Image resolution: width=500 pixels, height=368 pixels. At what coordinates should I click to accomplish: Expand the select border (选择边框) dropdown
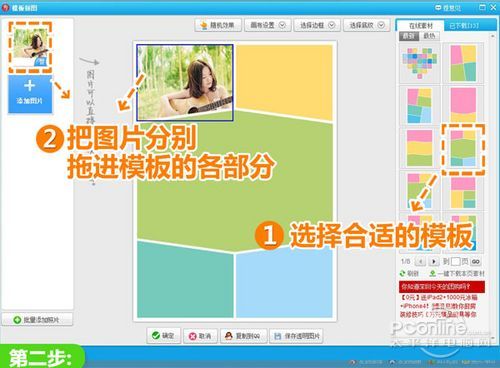(x=317, y=25)
